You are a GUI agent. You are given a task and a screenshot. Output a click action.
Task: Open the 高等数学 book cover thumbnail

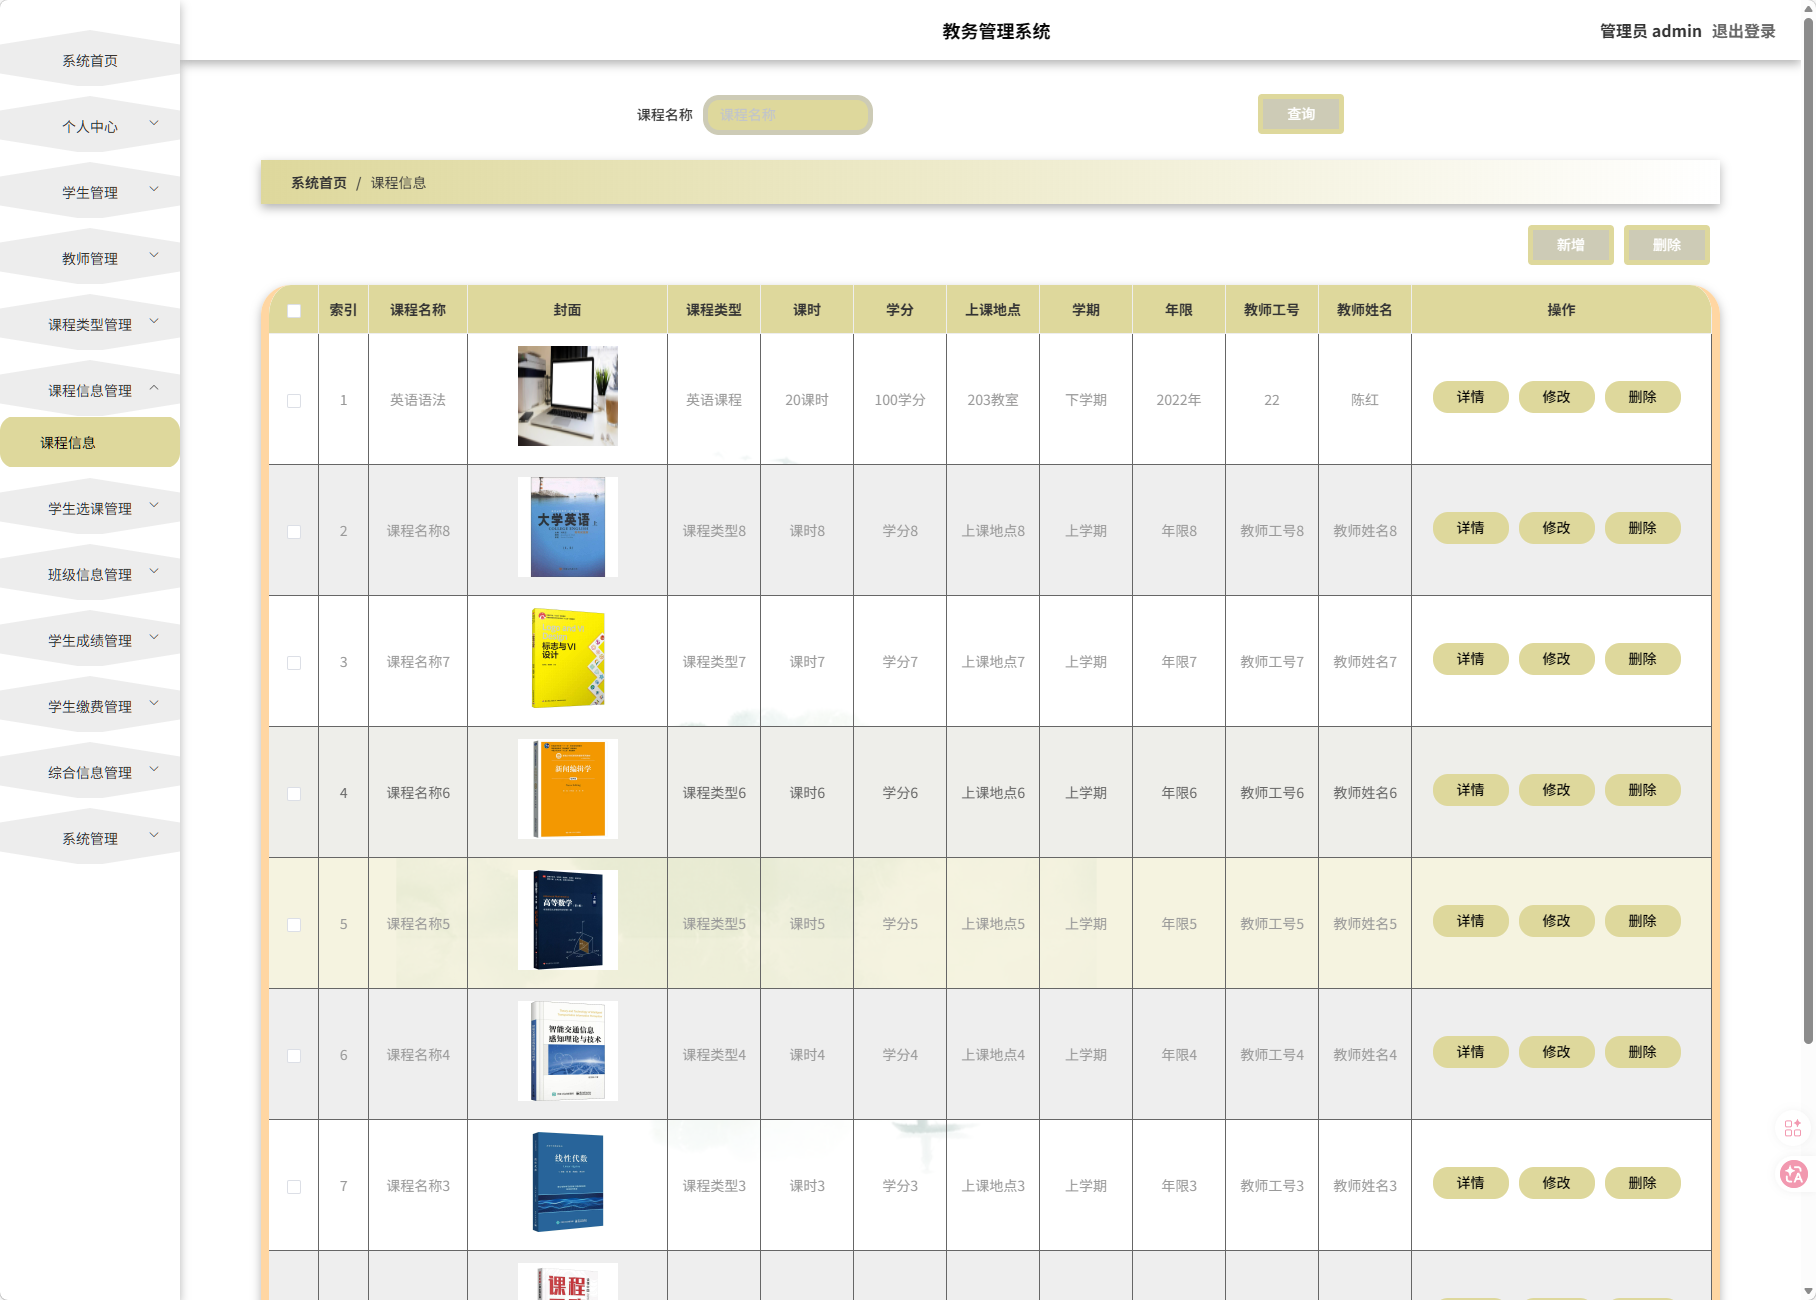click(x=568, y=920)
